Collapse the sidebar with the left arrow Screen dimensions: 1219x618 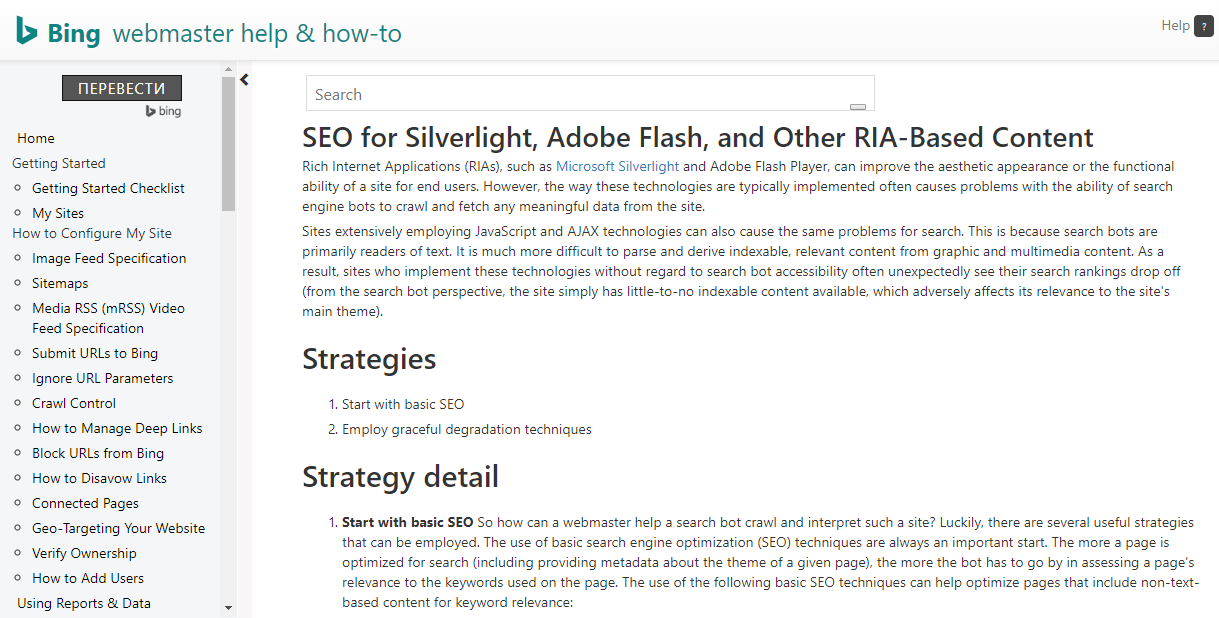tap(244, 80)
